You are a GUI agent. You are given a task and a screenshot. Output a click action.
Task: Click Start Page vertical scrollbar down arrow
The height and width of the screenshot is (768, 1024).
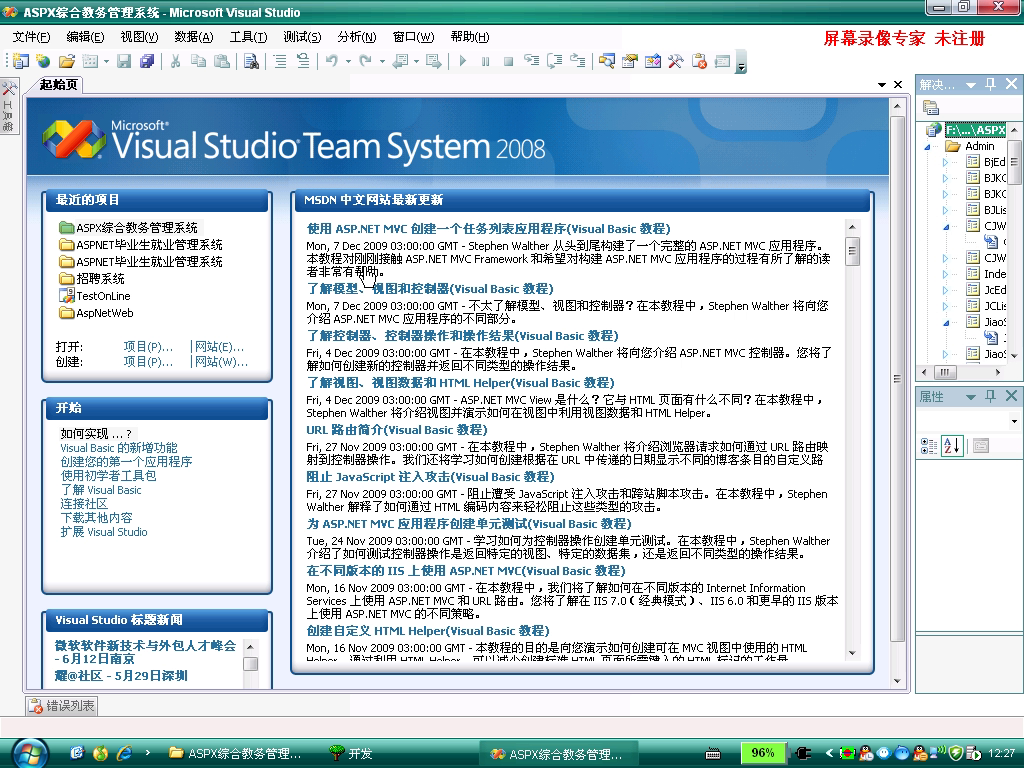click(897, 680)
